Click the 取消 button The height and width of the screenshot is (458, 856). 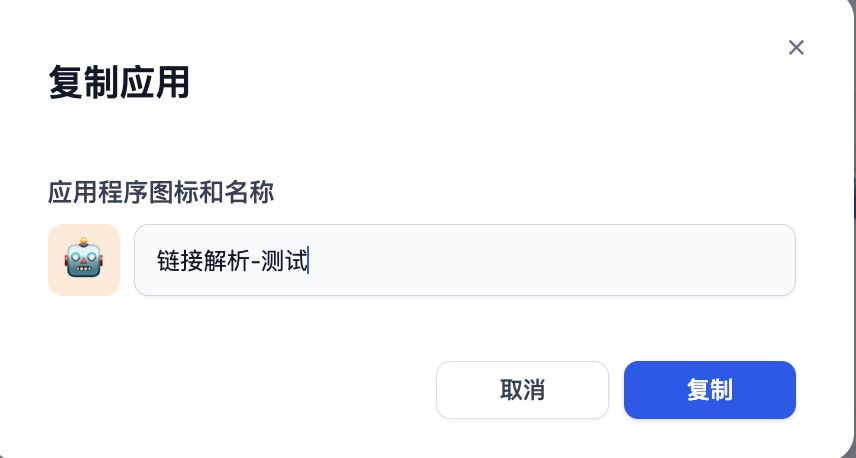click(x=522, y=390)
